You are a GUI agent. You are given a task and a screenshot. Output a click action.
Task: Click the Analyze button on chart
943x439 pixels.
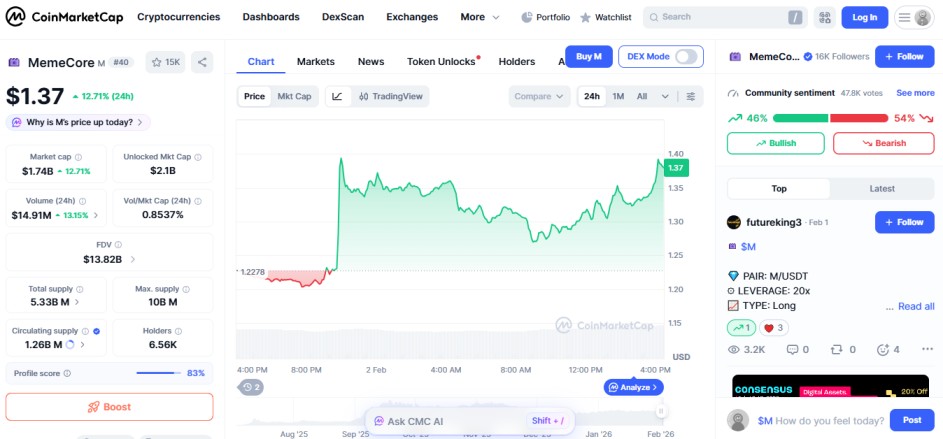(x=634, y=387)
